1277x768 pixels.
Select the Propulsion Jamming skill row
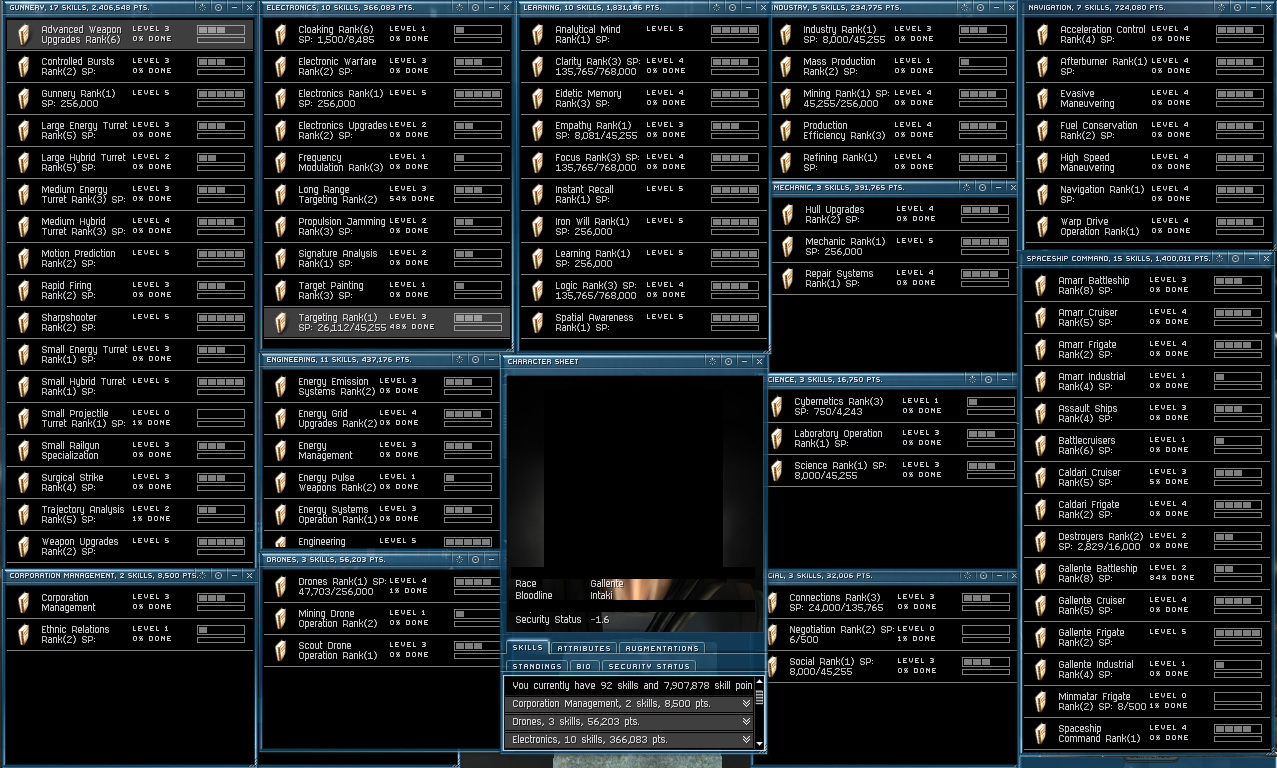click(x=387, y=227)
